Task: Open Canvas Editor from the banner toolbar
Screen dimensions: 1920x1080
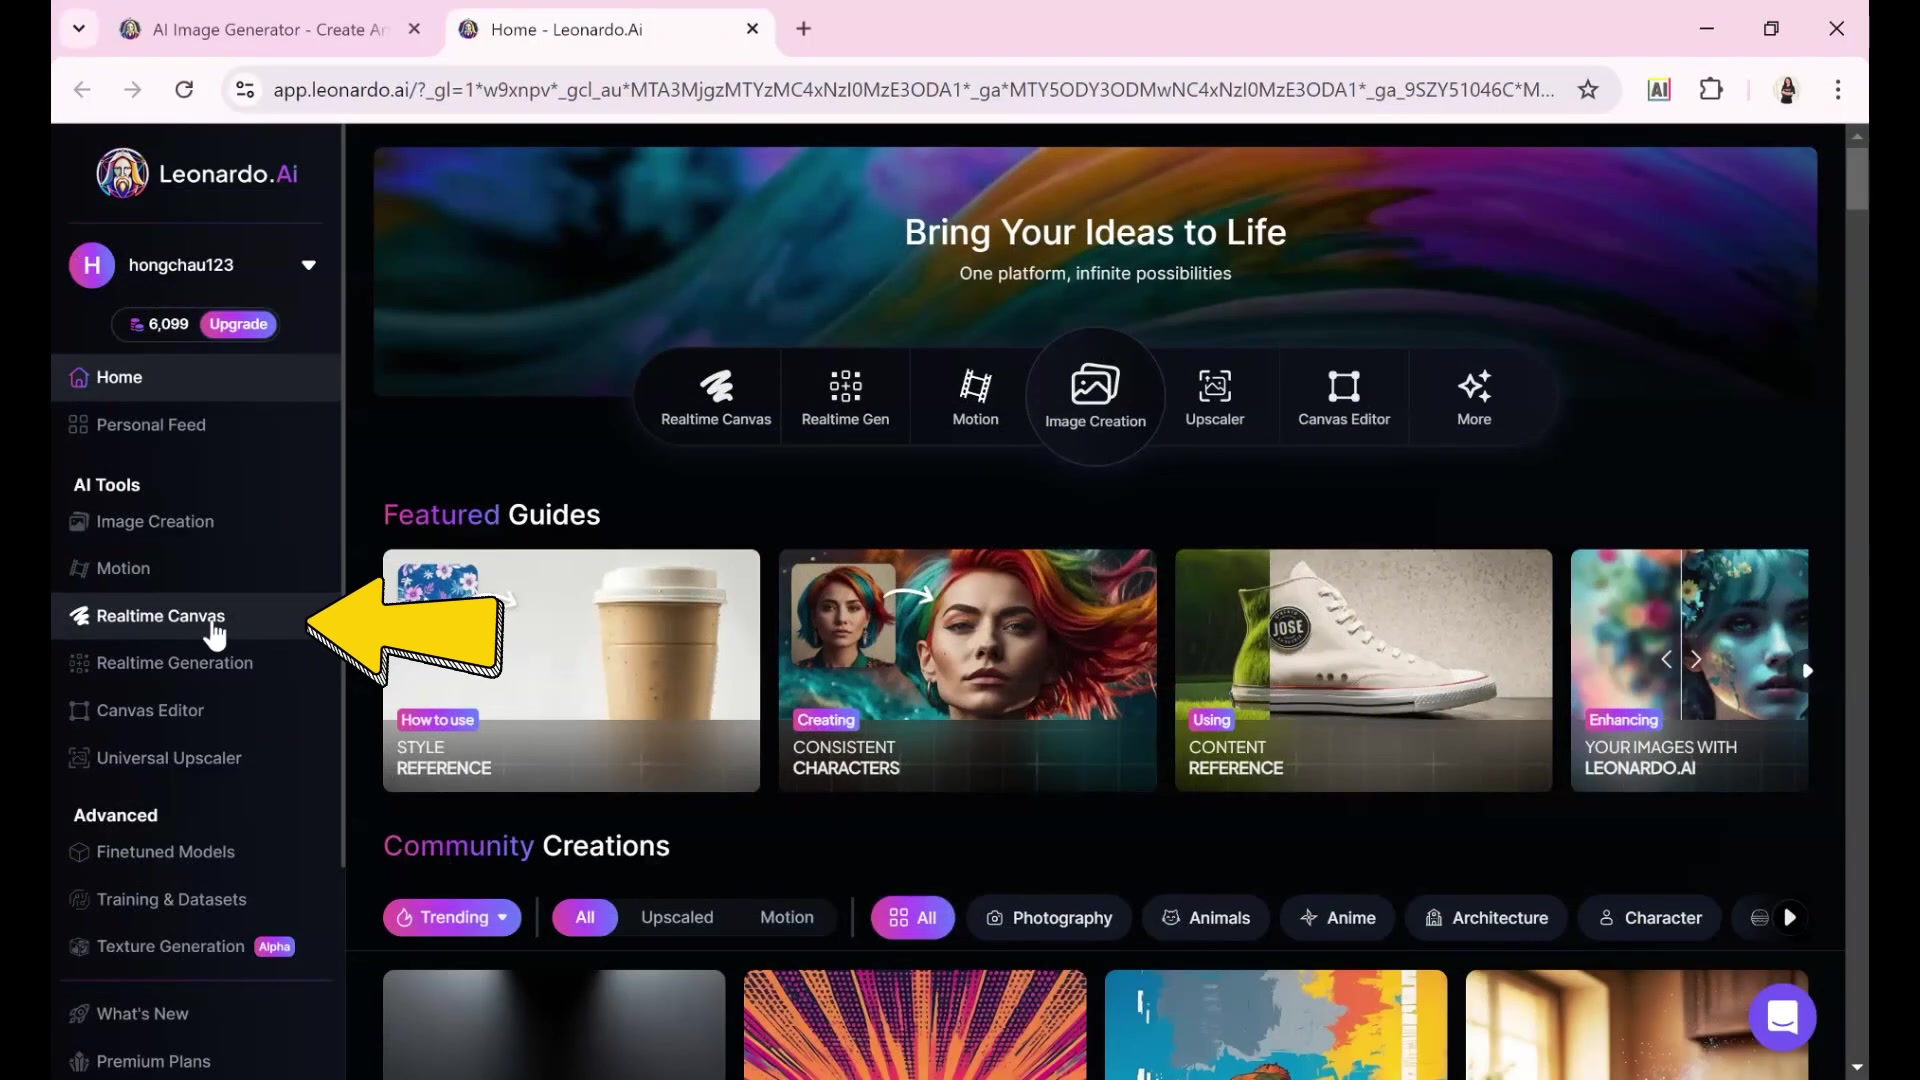Action: coord(1344,397)
